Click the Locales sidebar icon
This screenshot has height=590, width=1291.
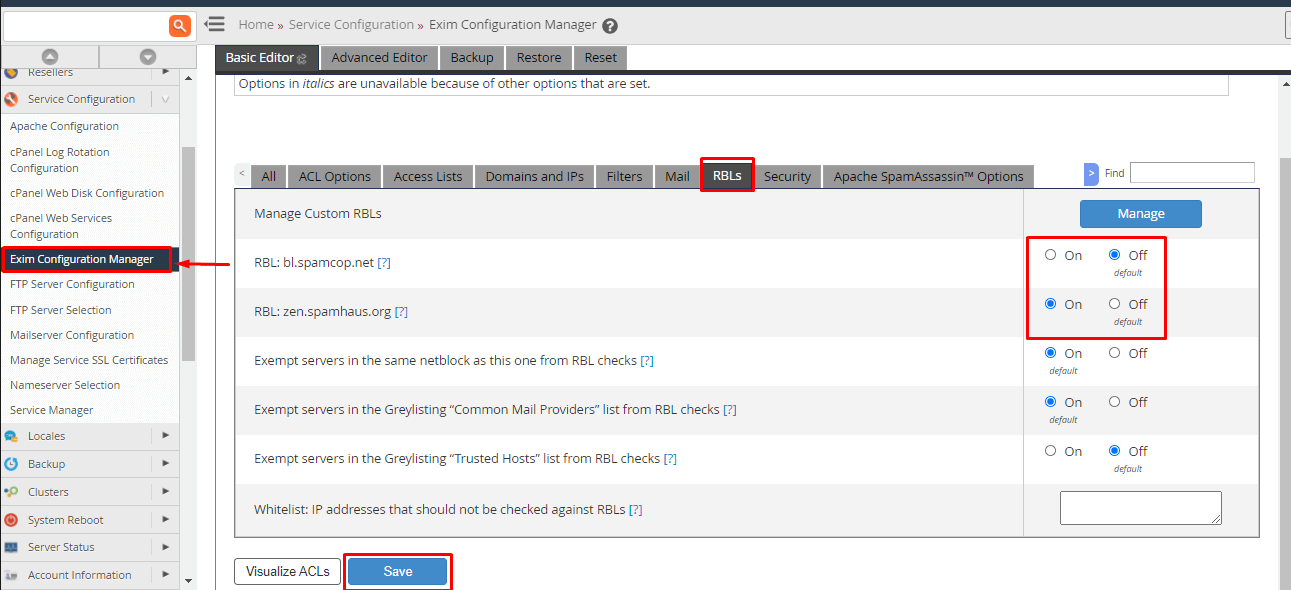coord(11,436)
